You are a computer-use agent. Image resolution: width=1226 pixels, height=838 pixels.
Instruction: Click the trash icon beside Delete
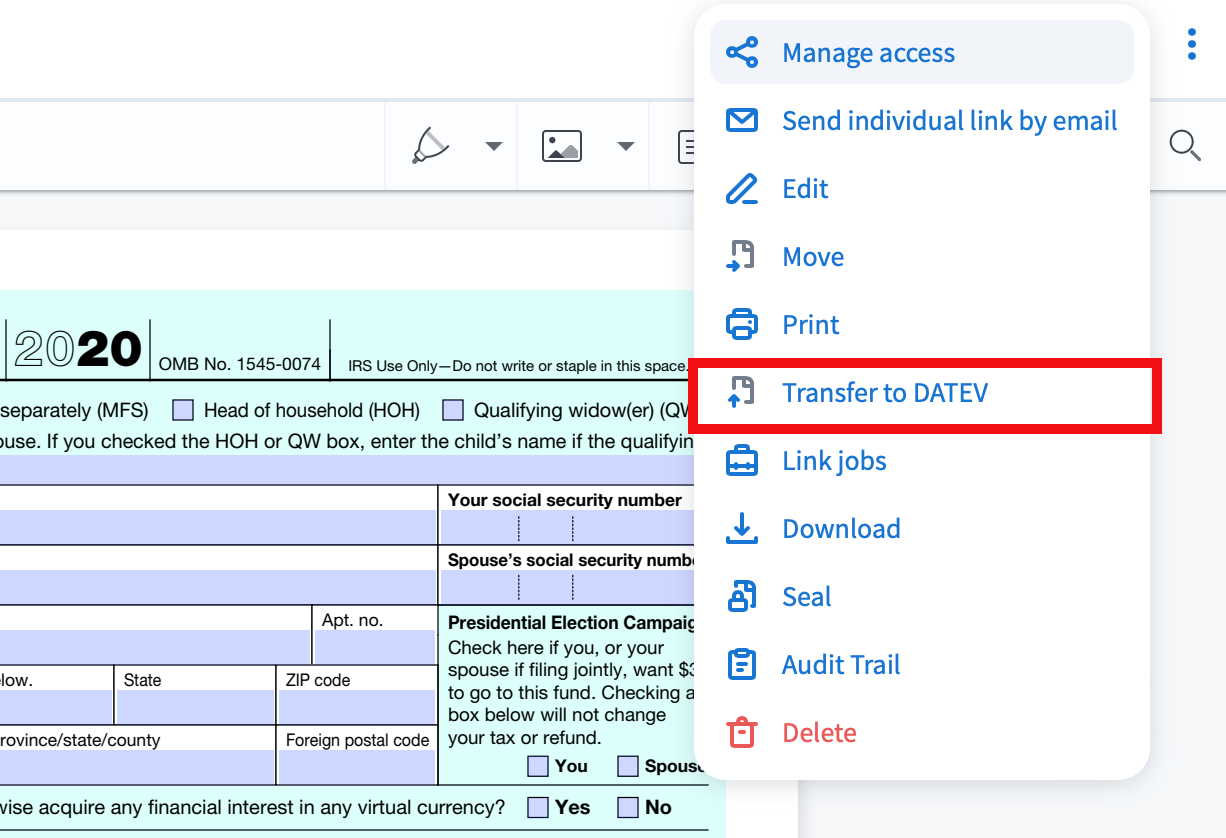[741, 733]
